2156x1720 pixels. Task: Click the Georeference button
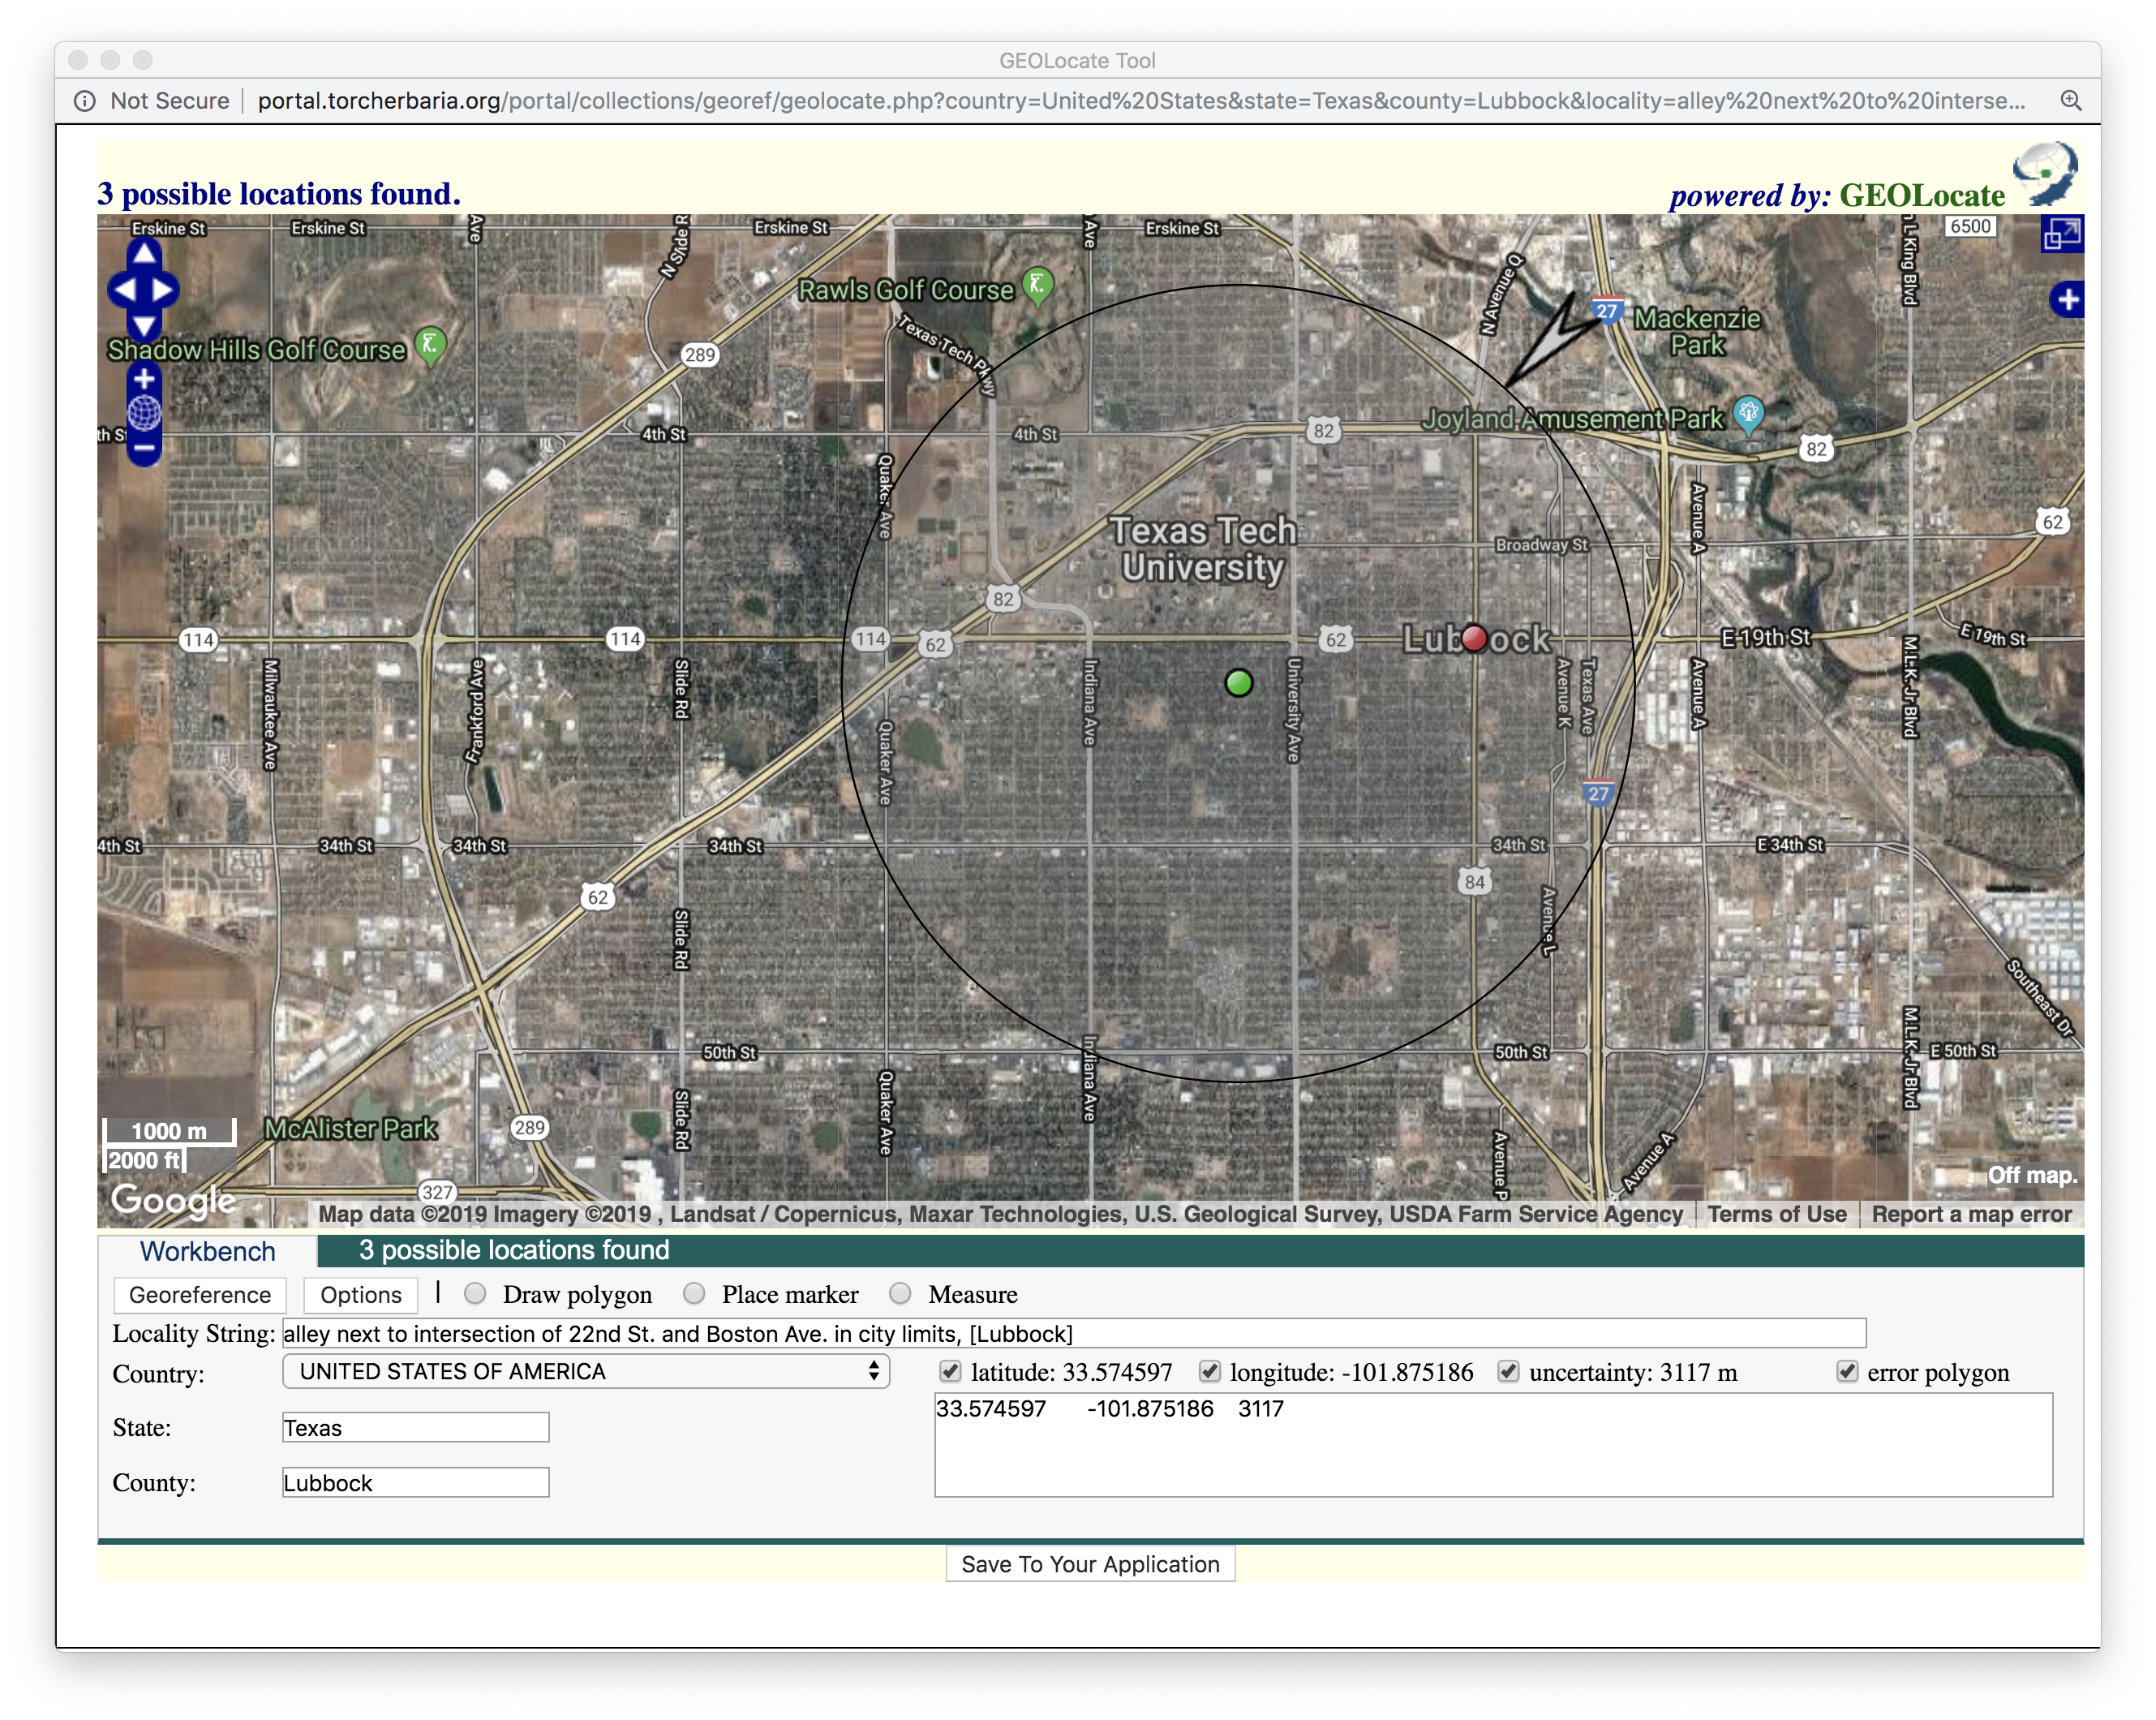tap(200, 1295)
